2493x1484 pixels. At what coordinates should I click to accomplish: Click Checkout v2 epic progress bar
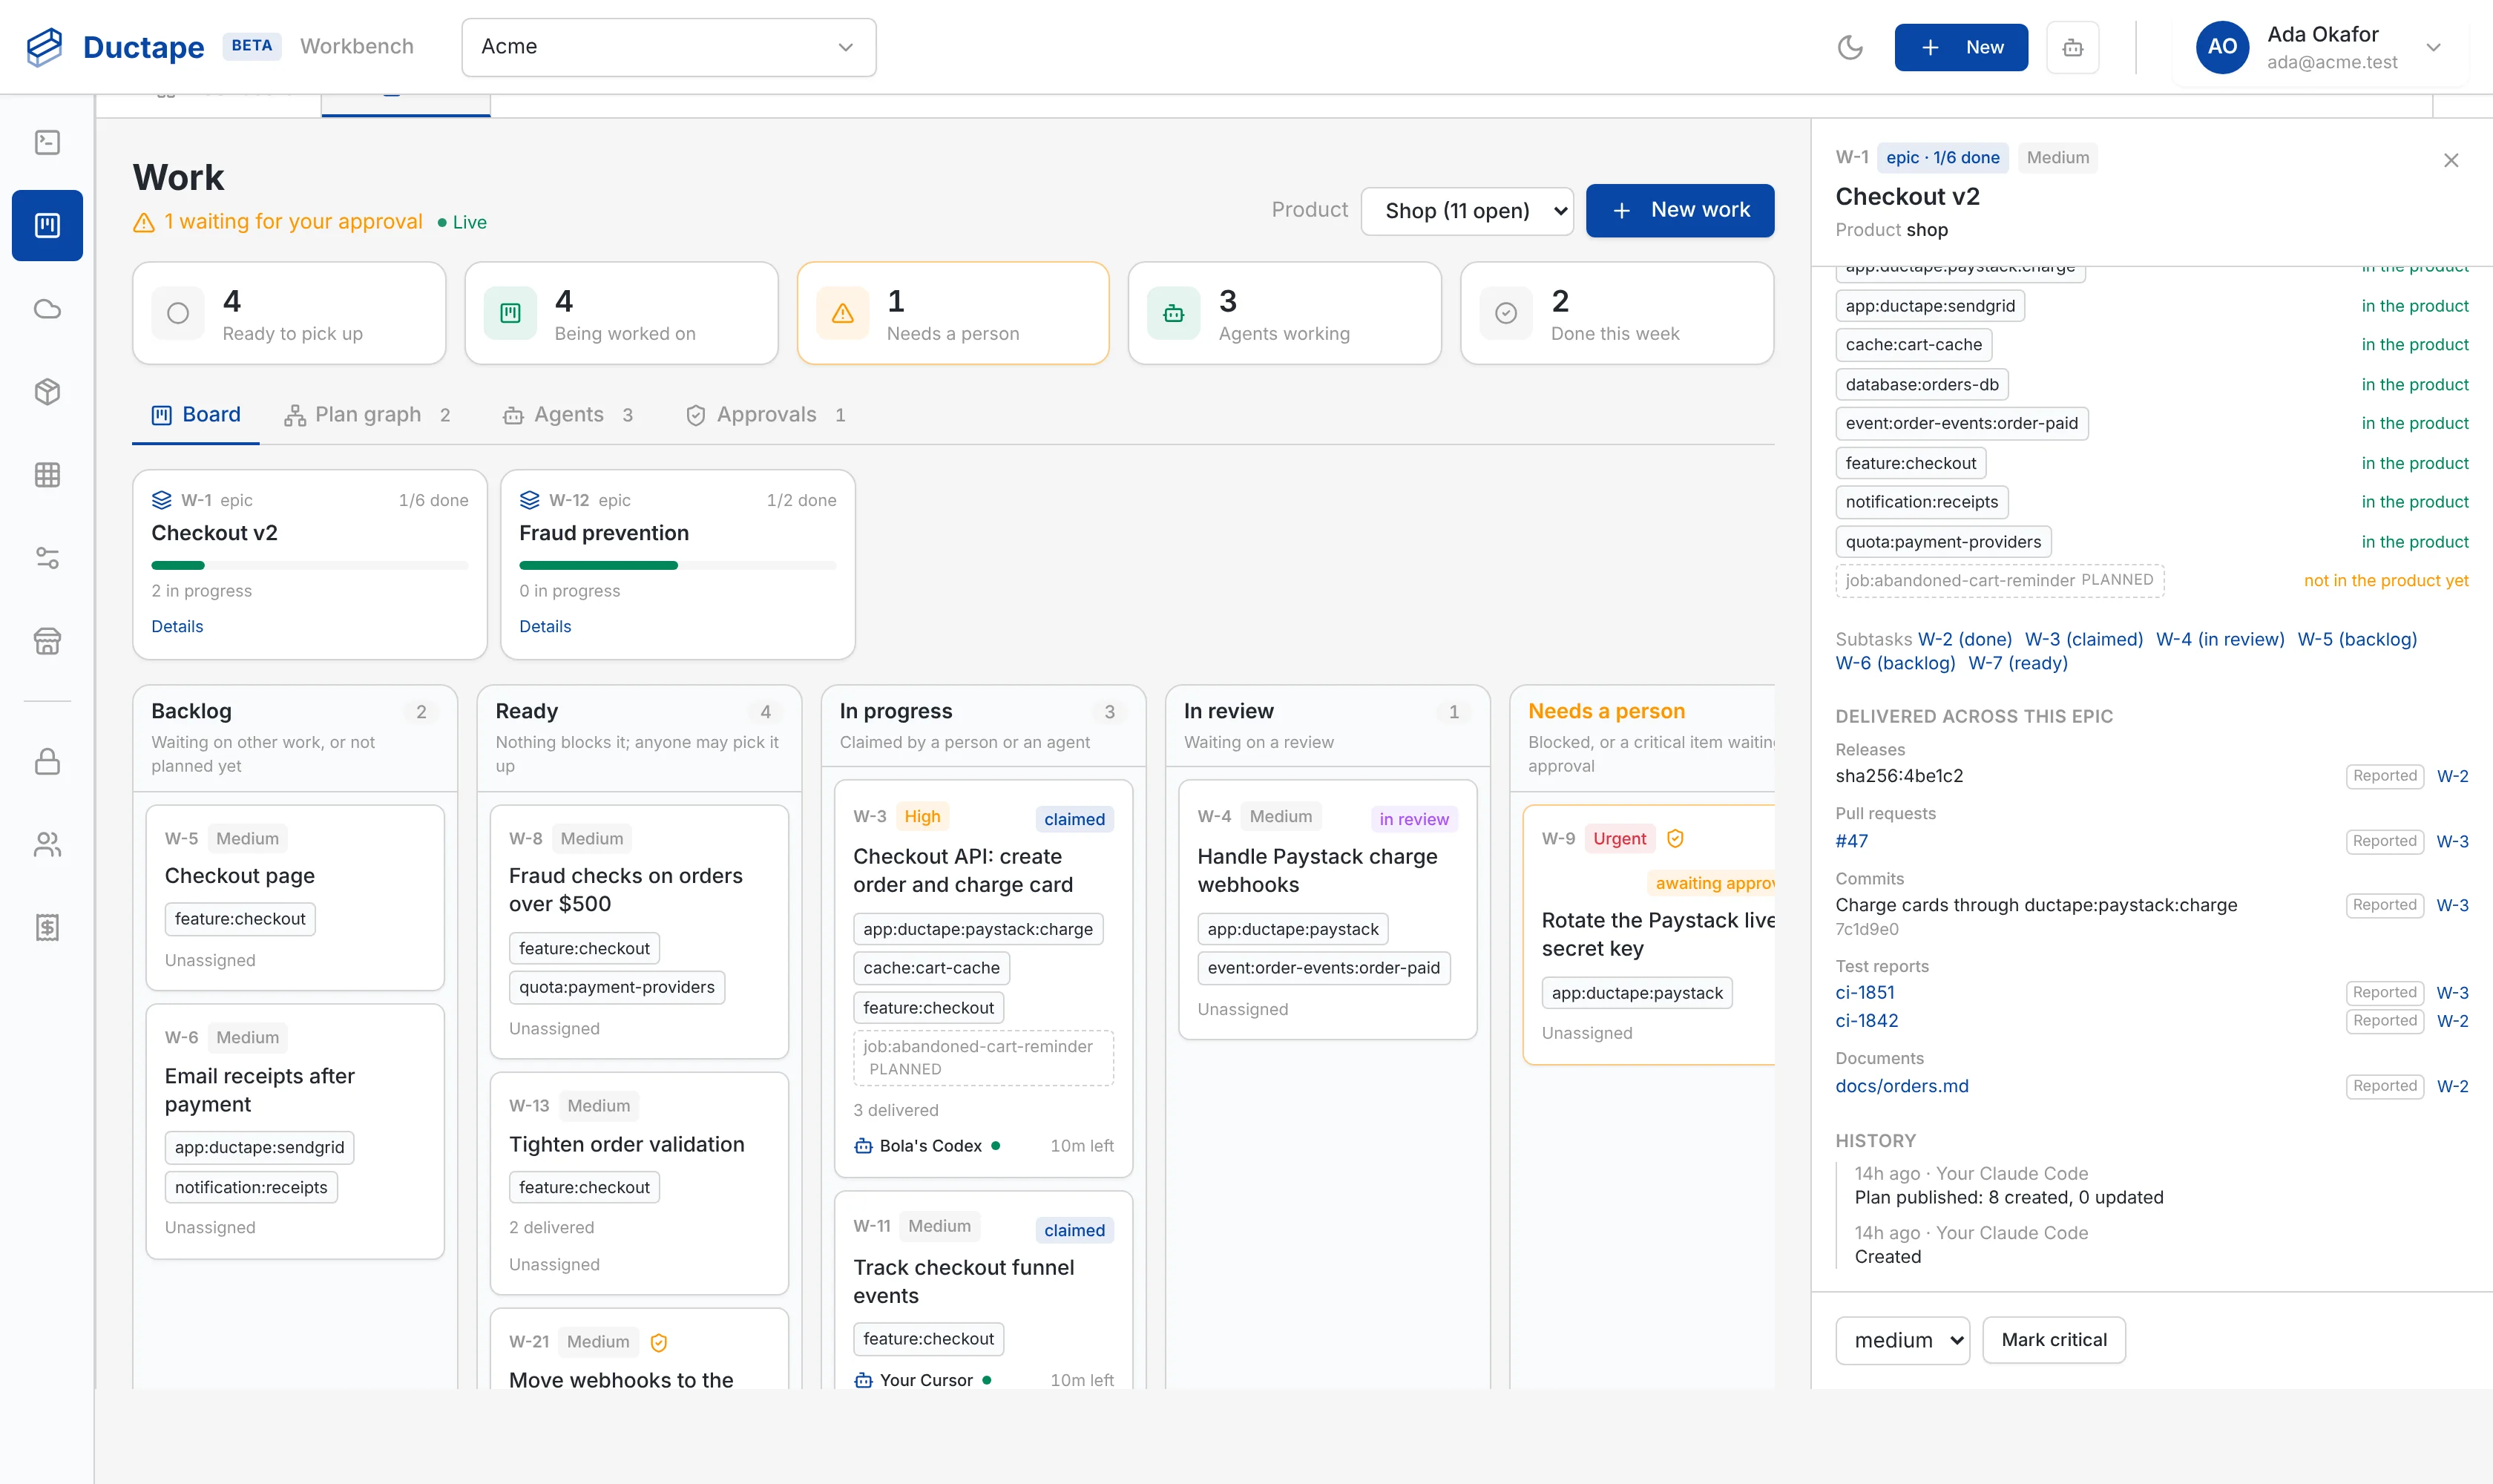(309, 565)
